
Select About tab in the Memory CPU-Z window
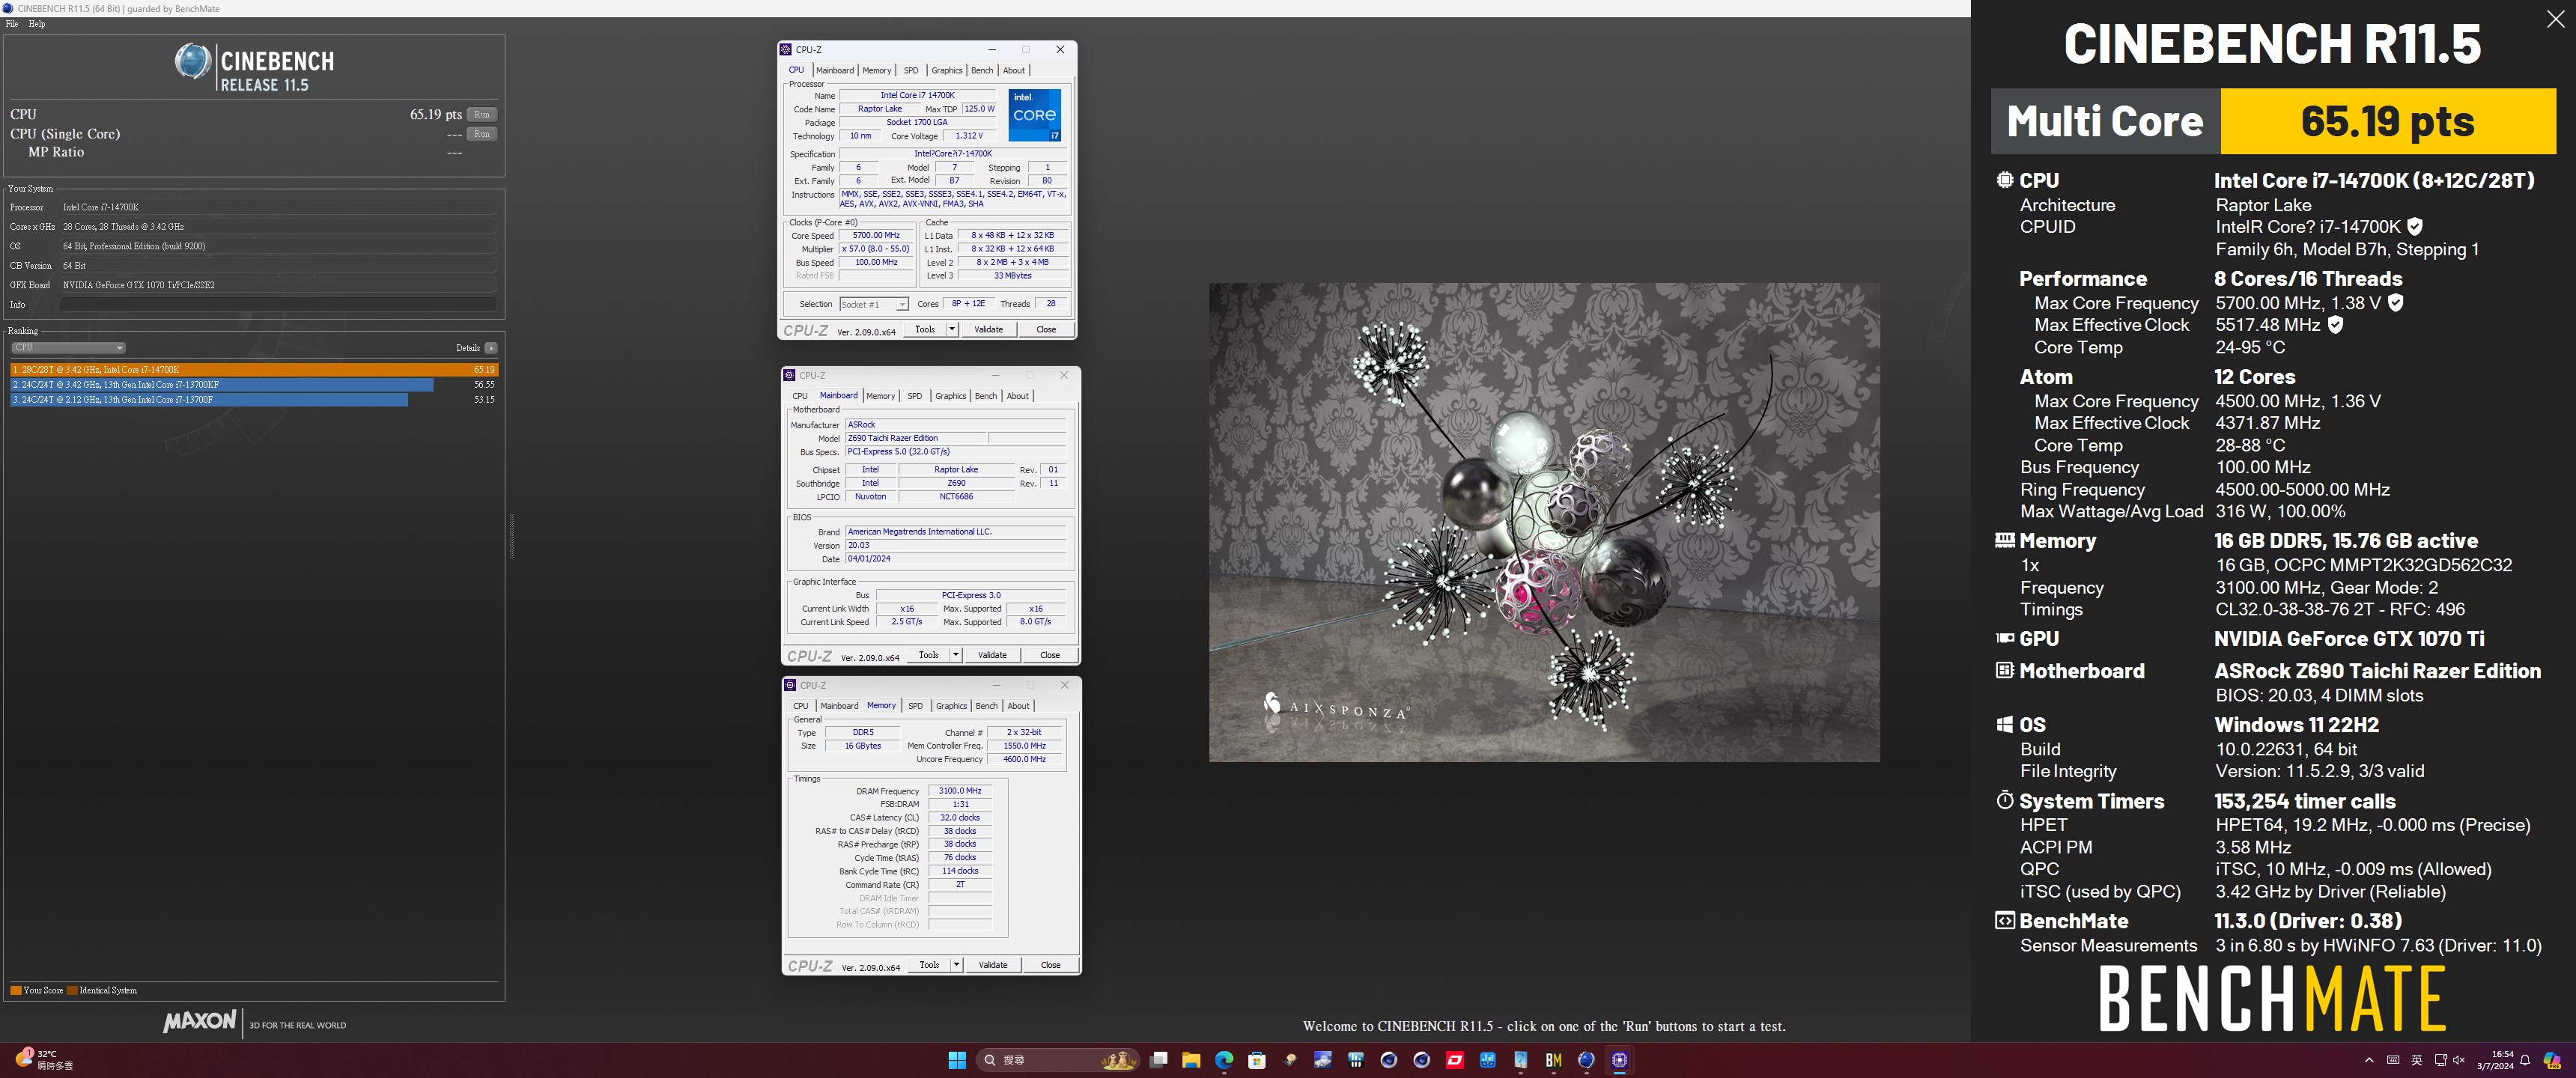tap(1018, 706)
